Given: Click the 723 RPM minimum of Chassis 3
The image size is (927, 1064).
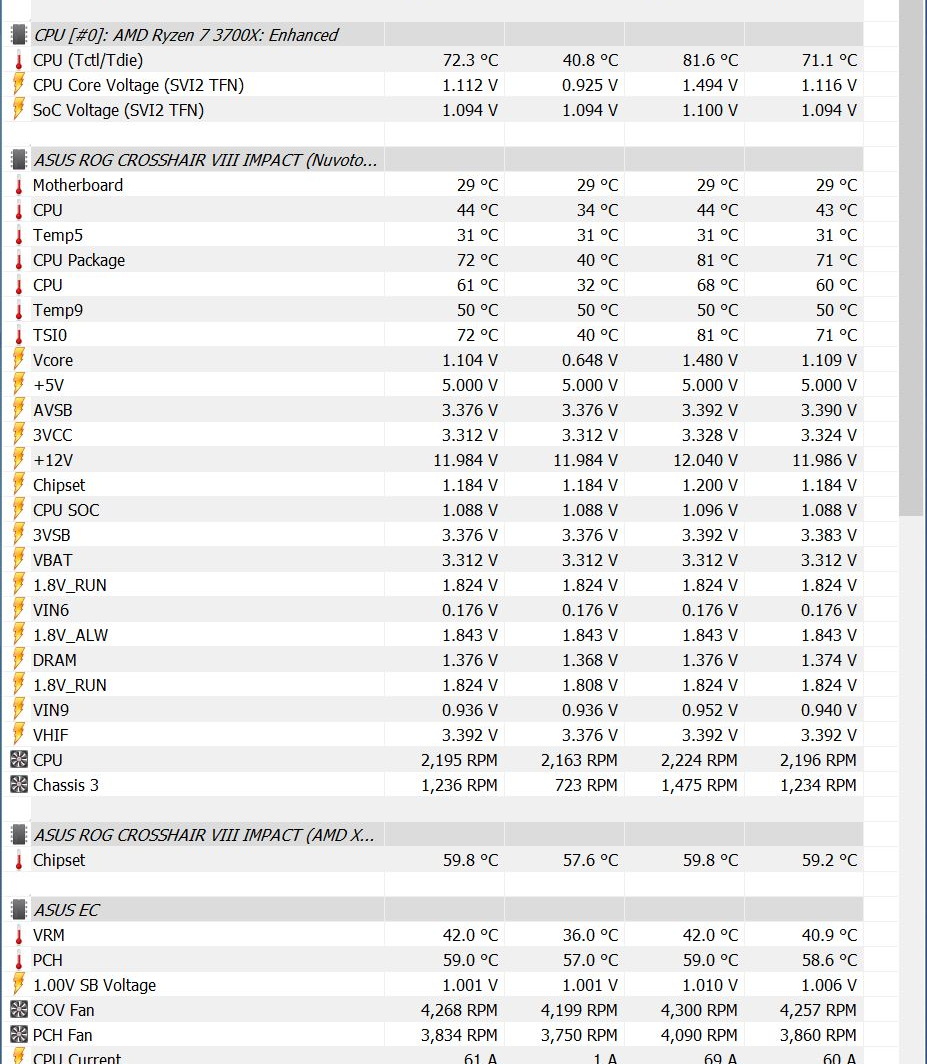Looking at the screenshot, I should (x=586, y=785).
